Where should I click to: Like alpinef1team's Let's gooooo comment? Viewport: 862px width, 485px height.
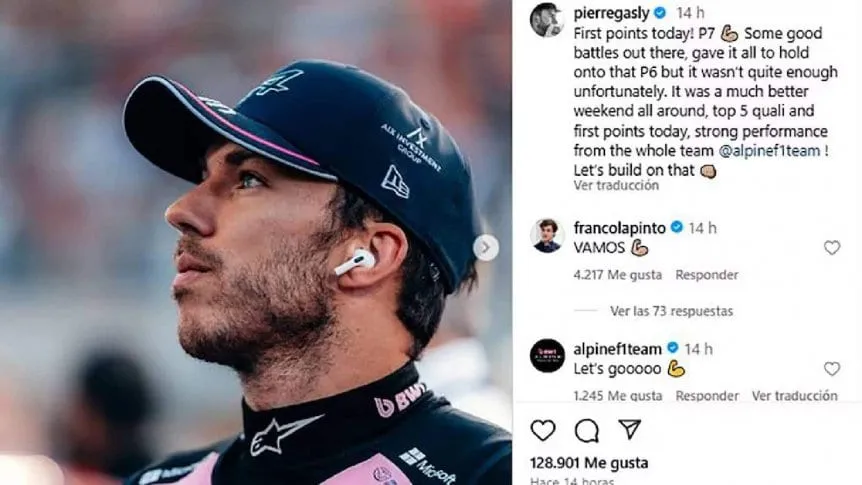pyautogui.click(x=832, y=369)
